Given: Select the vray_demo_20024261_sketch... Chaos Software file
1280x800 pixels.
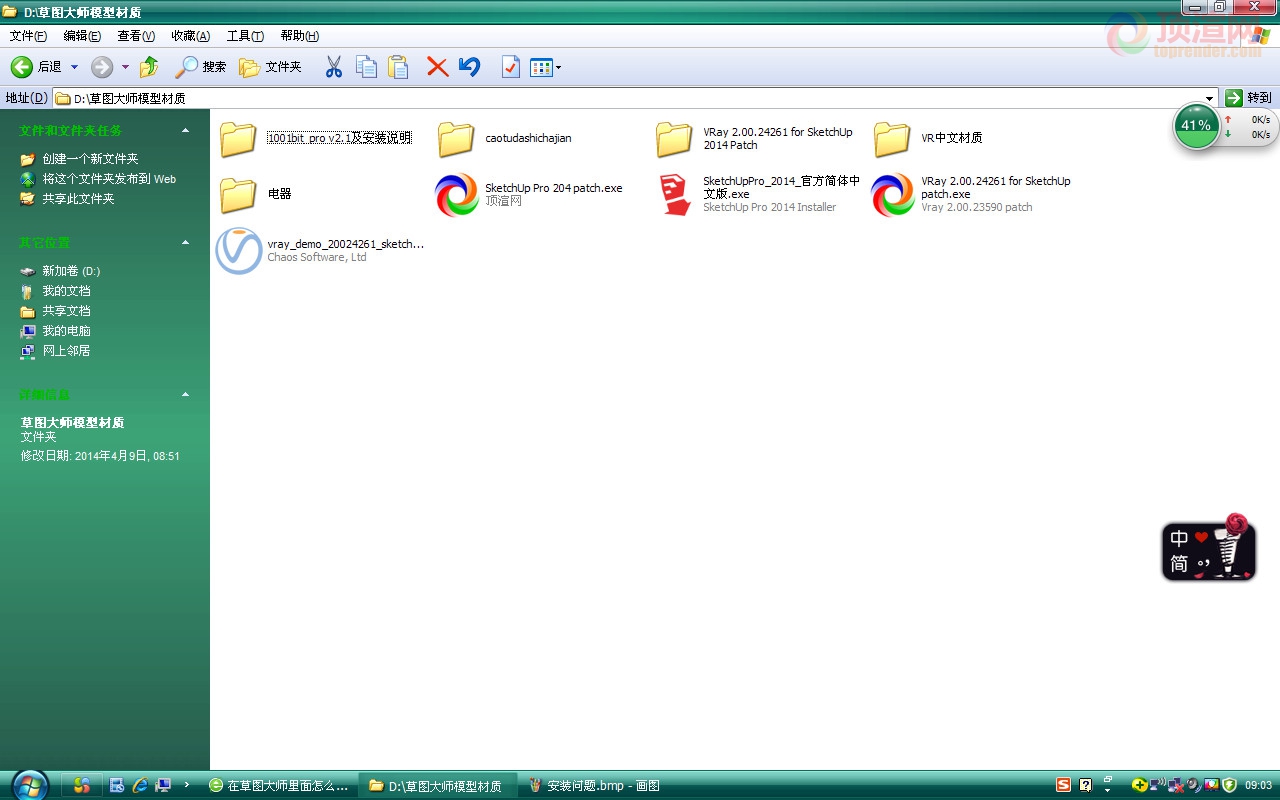Looking at the screenshot, I should pyautogui.click(x=320, y=250).
